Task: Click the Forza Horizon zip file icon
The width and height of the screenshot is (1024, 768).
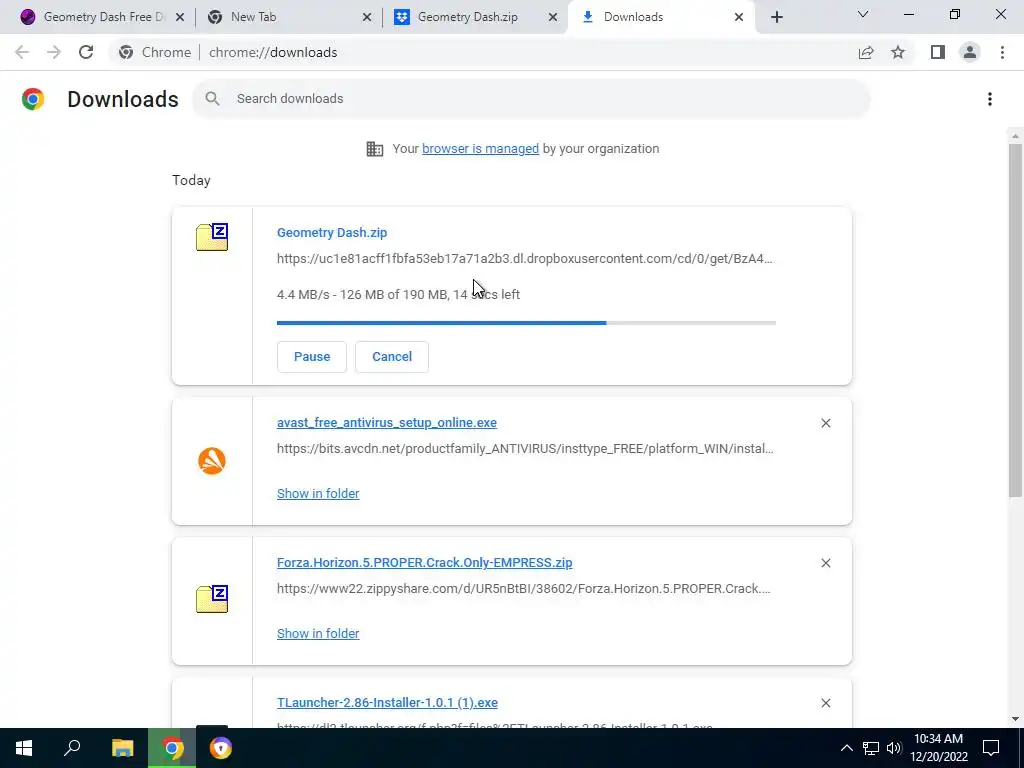Action: point(212,599)
